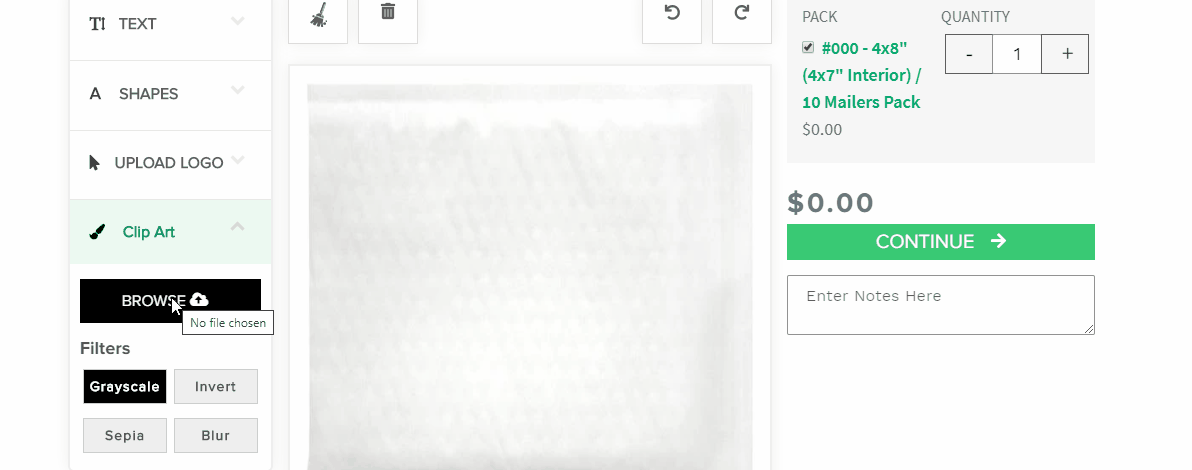Click the Shapes letter A icon
The height and width of the screenshot is (470, 1192).
click(95, 94)
